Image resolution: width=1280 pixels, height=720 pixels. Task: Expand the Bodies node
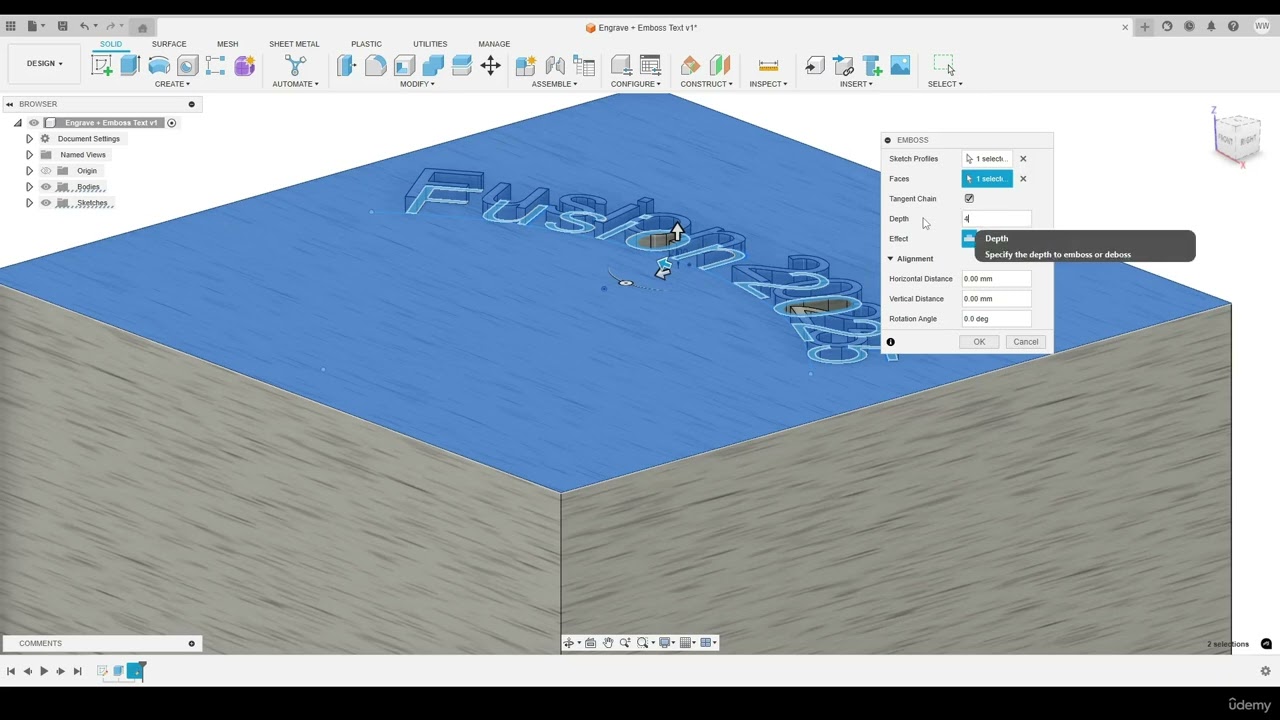click(x=29, y=187)
